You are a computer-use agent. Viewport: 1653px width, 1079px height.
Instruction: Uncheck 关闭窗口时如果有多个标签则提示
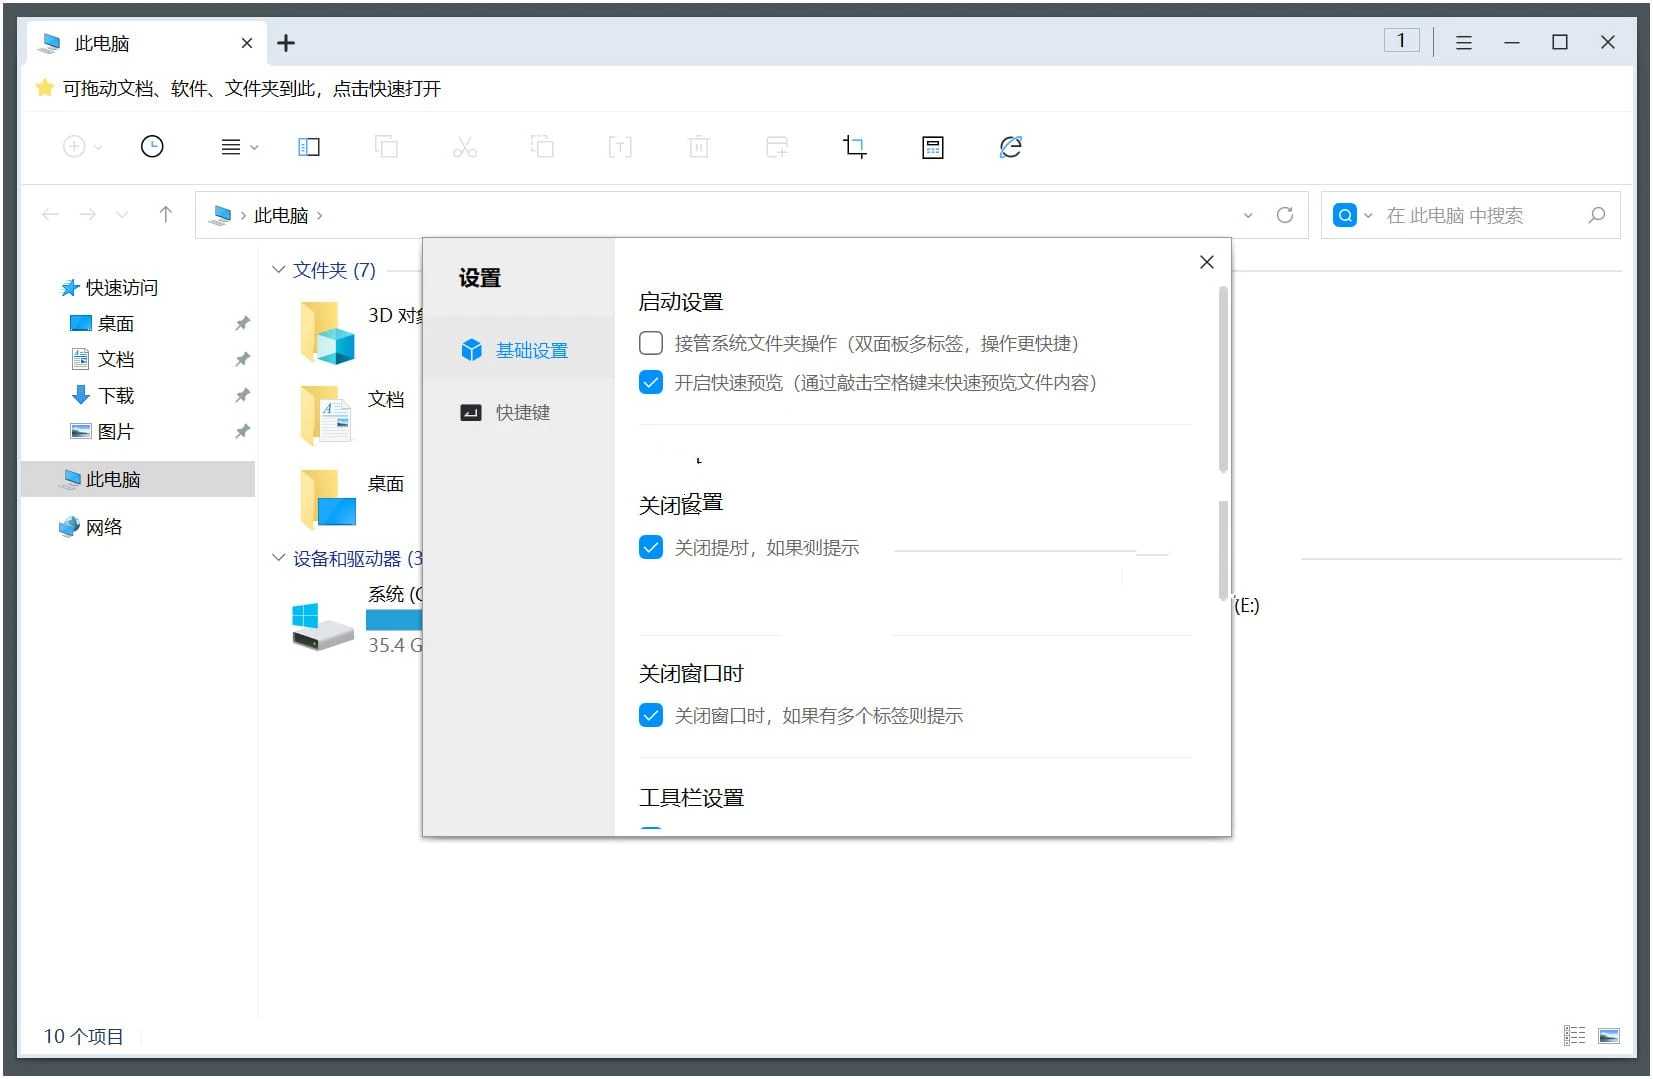[x=651, y=714]
